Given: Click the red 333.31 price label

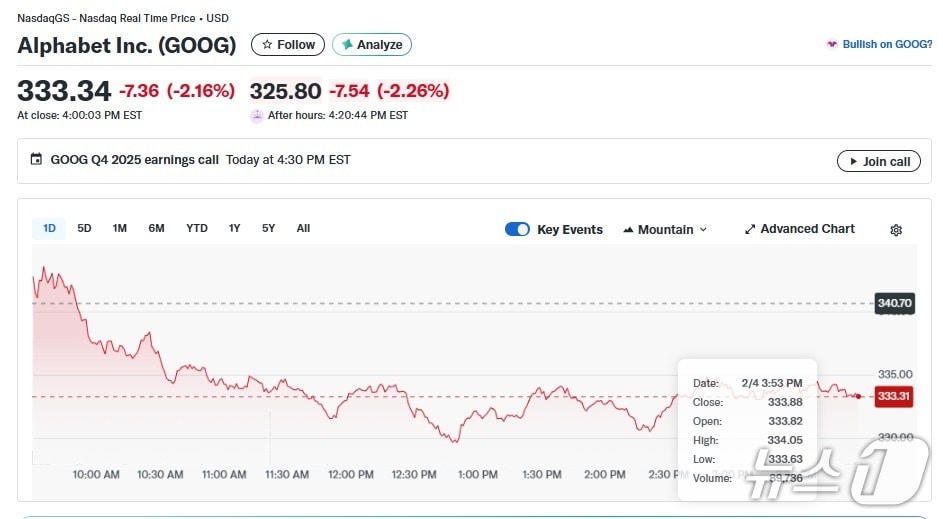Looking at the screenshot, I should pyautogui.click(x=893, y=397).
